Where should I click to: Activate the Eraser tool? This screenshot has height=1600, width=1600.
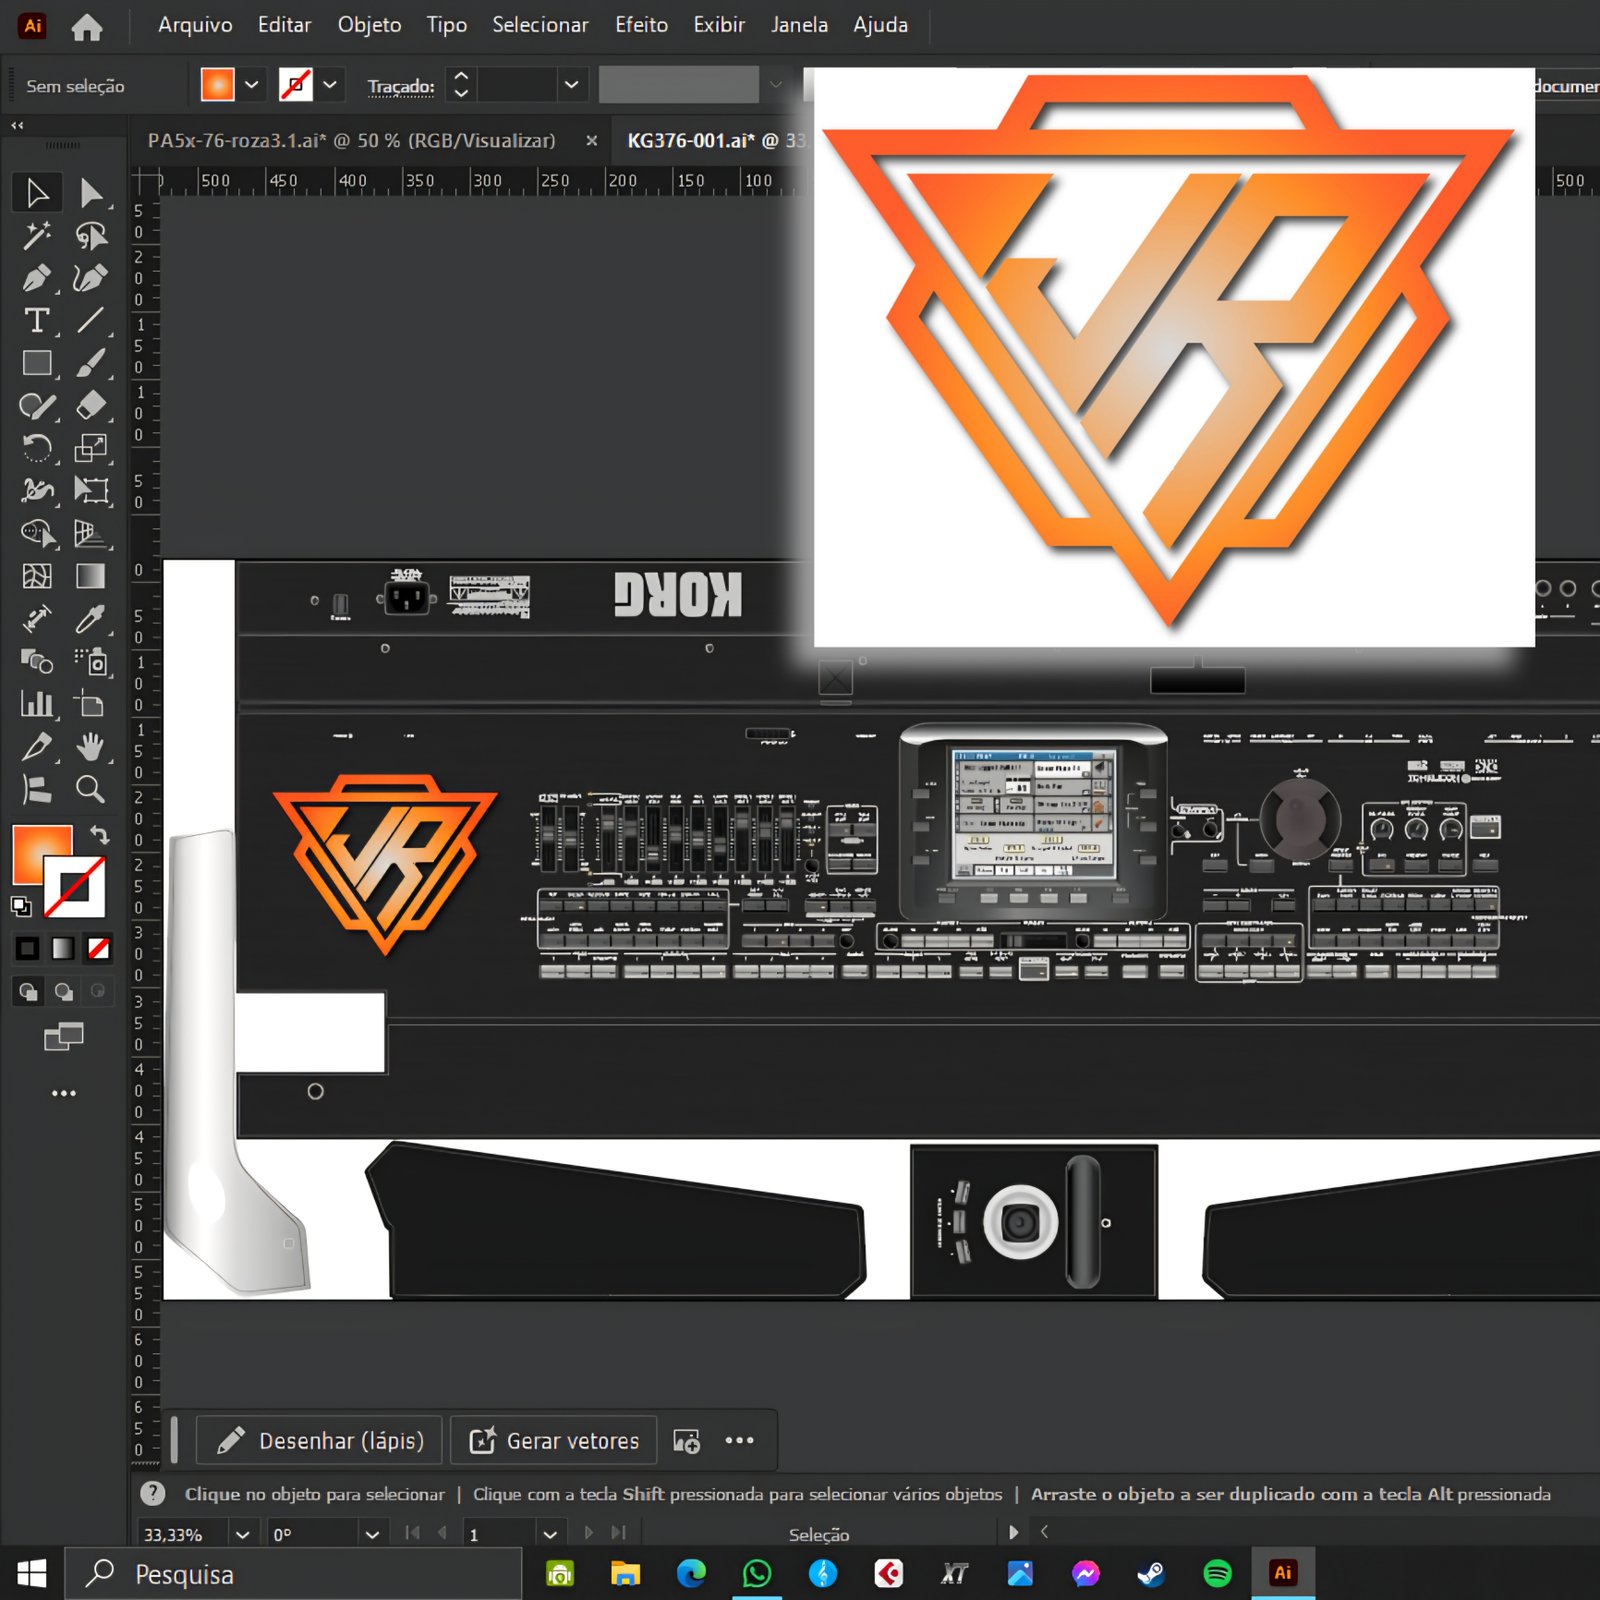pyautogui.click(x=90, y=405)
